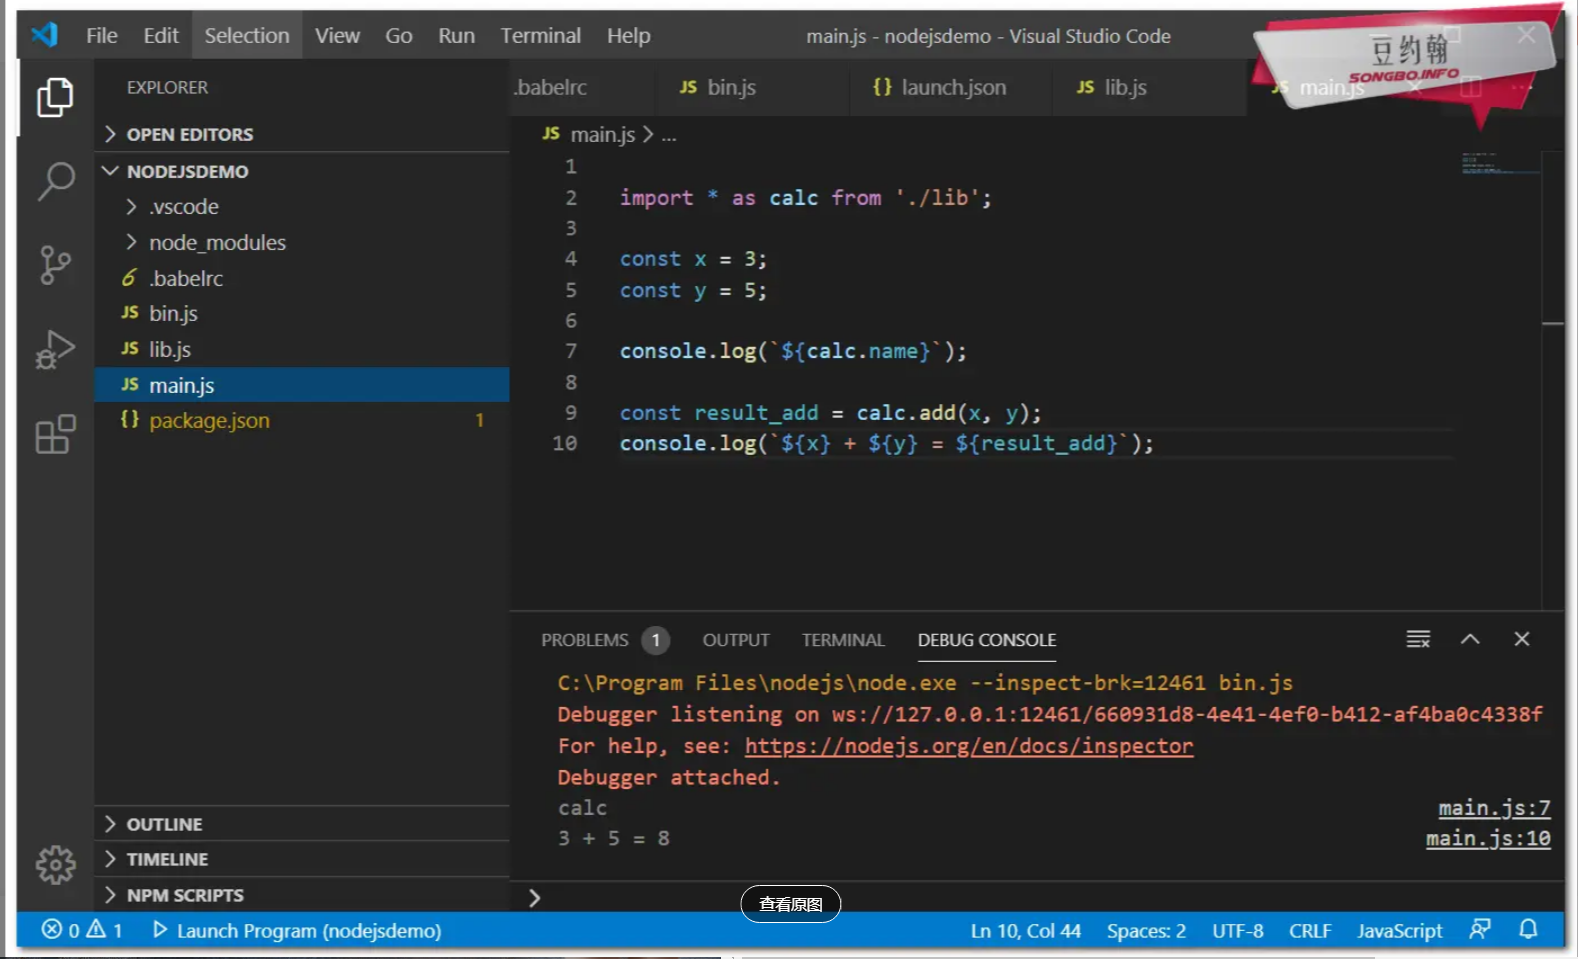
Task: Start Launch Program (nodejsdemo) from status bar
Action: tap(297, 930)
